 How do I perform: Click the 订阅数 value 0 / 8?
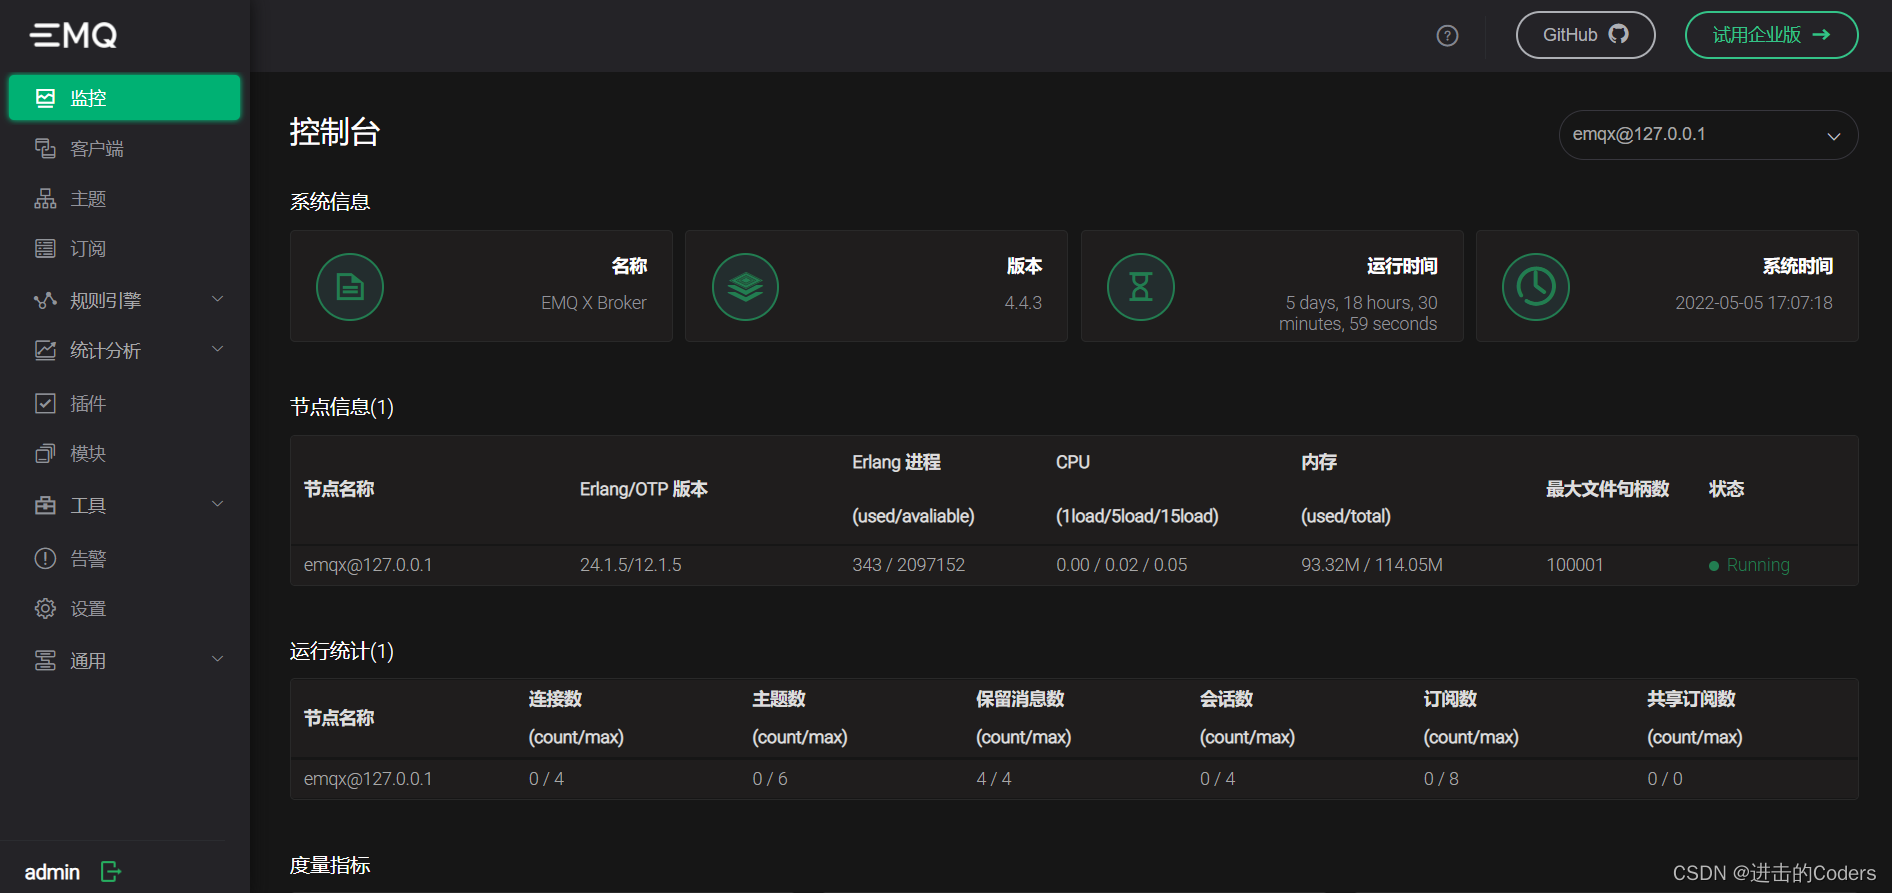pyautogui.click(x=1441, y=779)
